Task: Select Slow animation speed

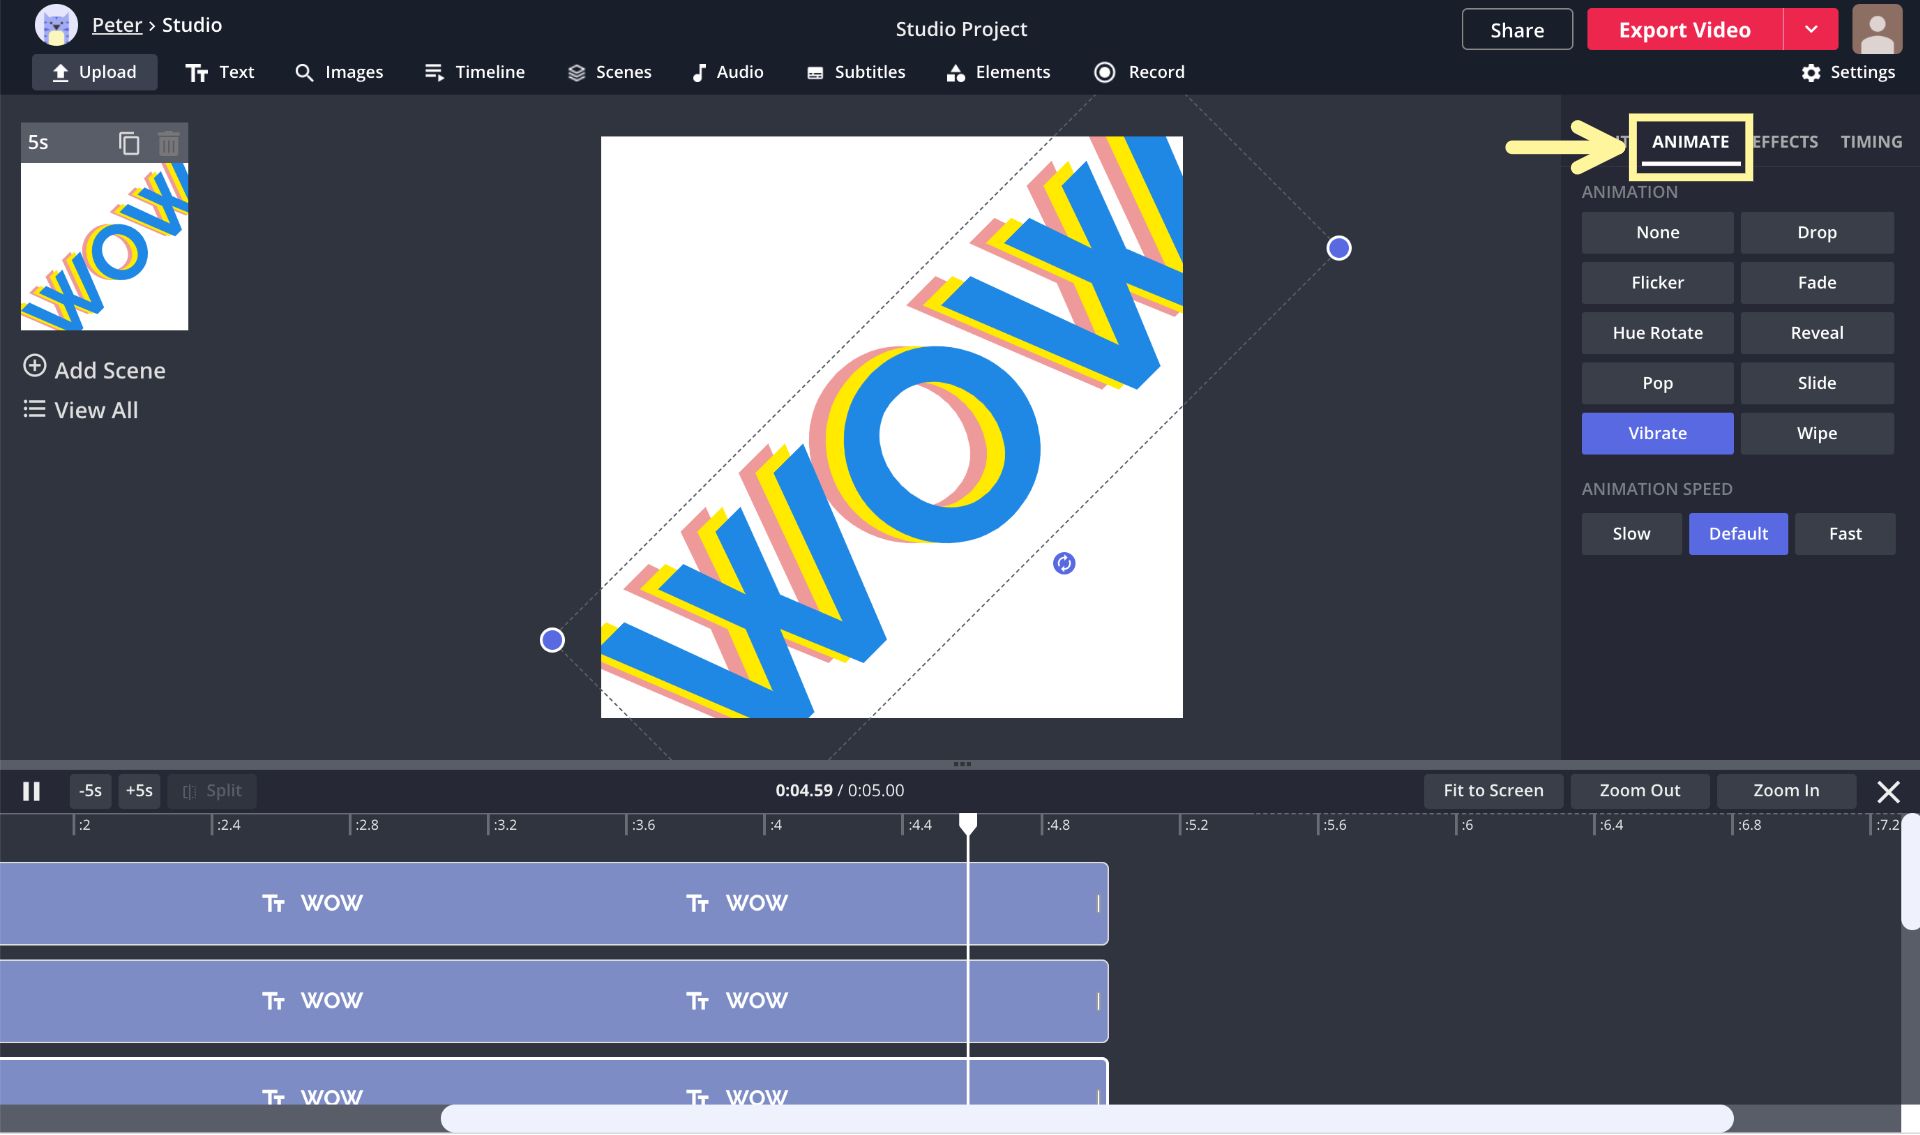Action: coord(1631,534)
